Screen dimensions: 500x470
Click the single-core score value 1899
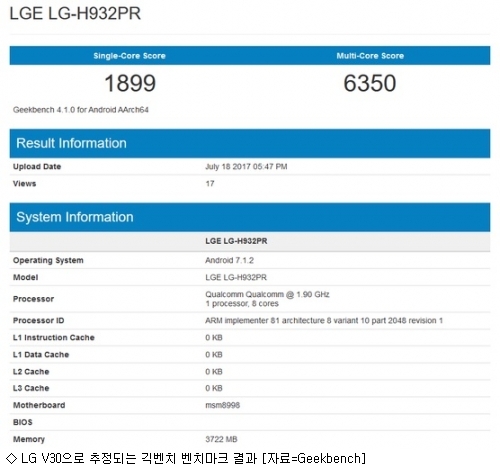tap(130, 83)
